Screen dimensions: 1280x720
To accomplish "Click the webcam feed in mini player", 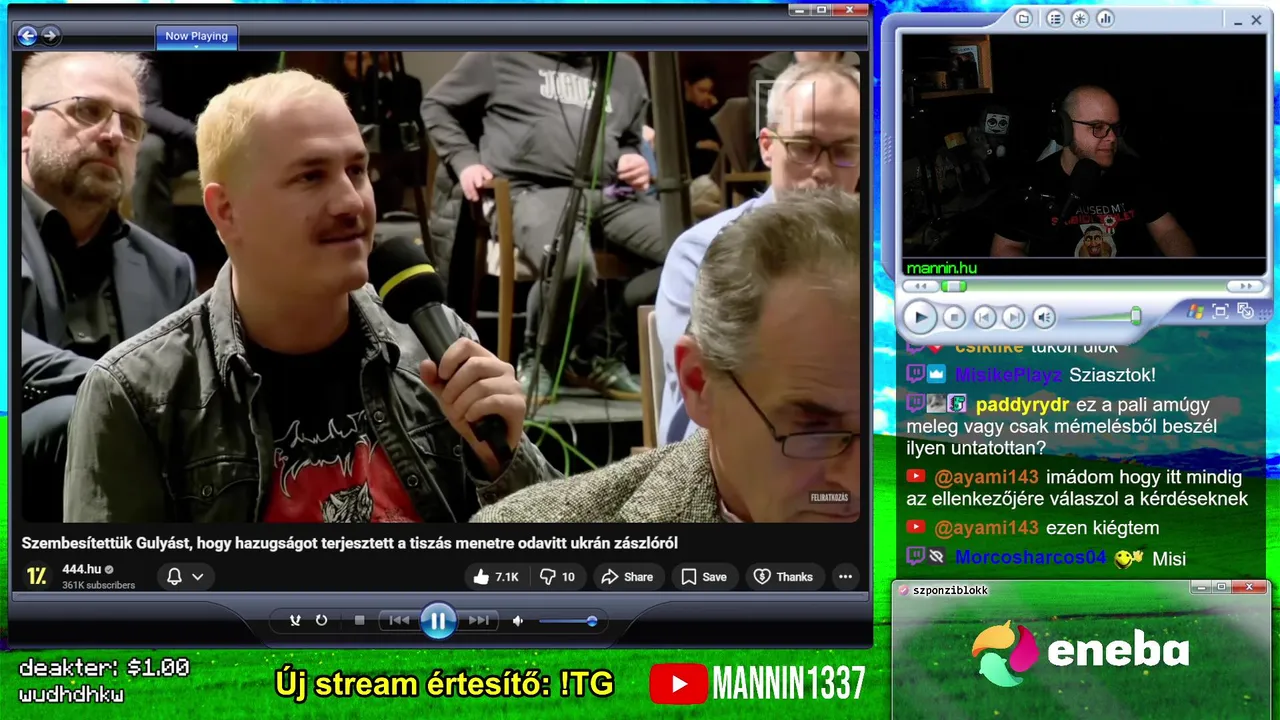I will pyautogui.click(x=1084, y=145).
